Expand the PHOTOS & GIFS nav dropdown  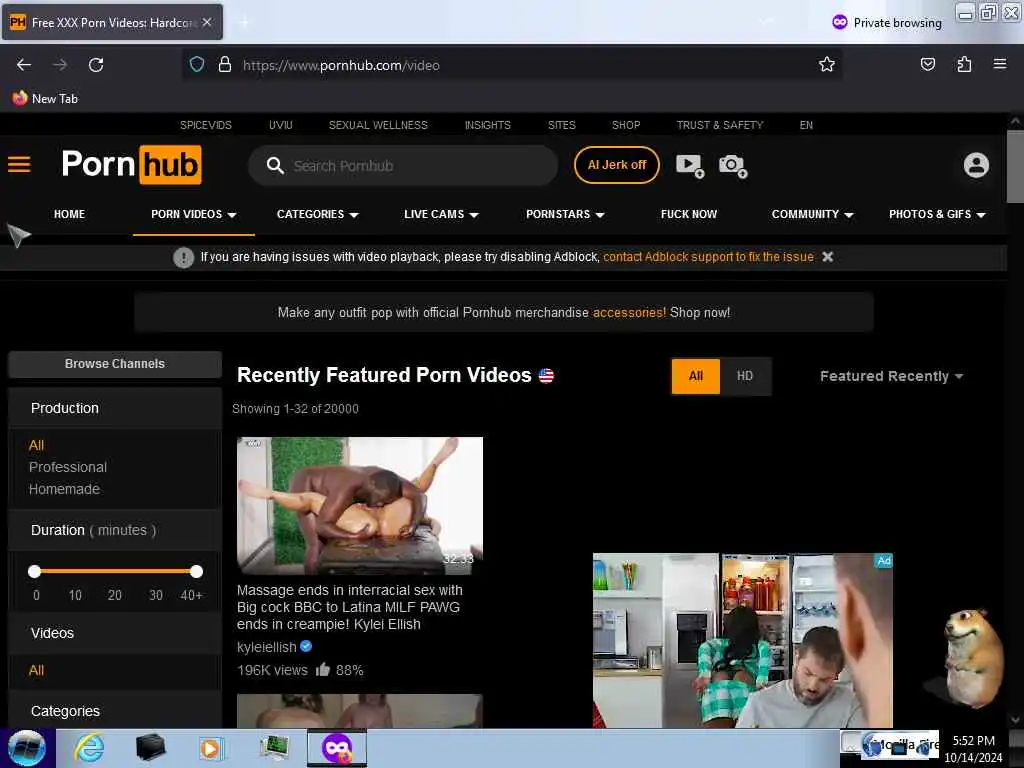tap(936, 214)
